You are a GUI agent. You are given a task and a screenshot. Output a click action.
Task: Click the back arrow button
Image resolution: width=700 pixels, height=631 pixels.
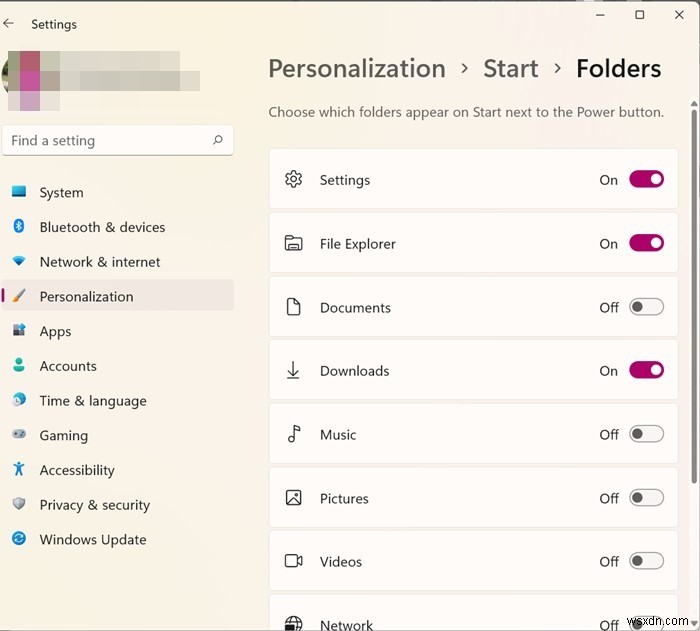10,23
